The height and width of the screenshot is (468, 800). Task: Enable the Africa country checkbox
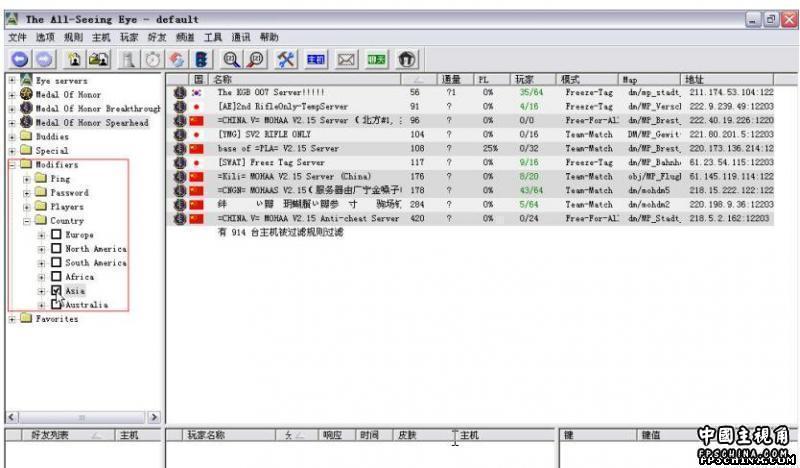[57, 277]
